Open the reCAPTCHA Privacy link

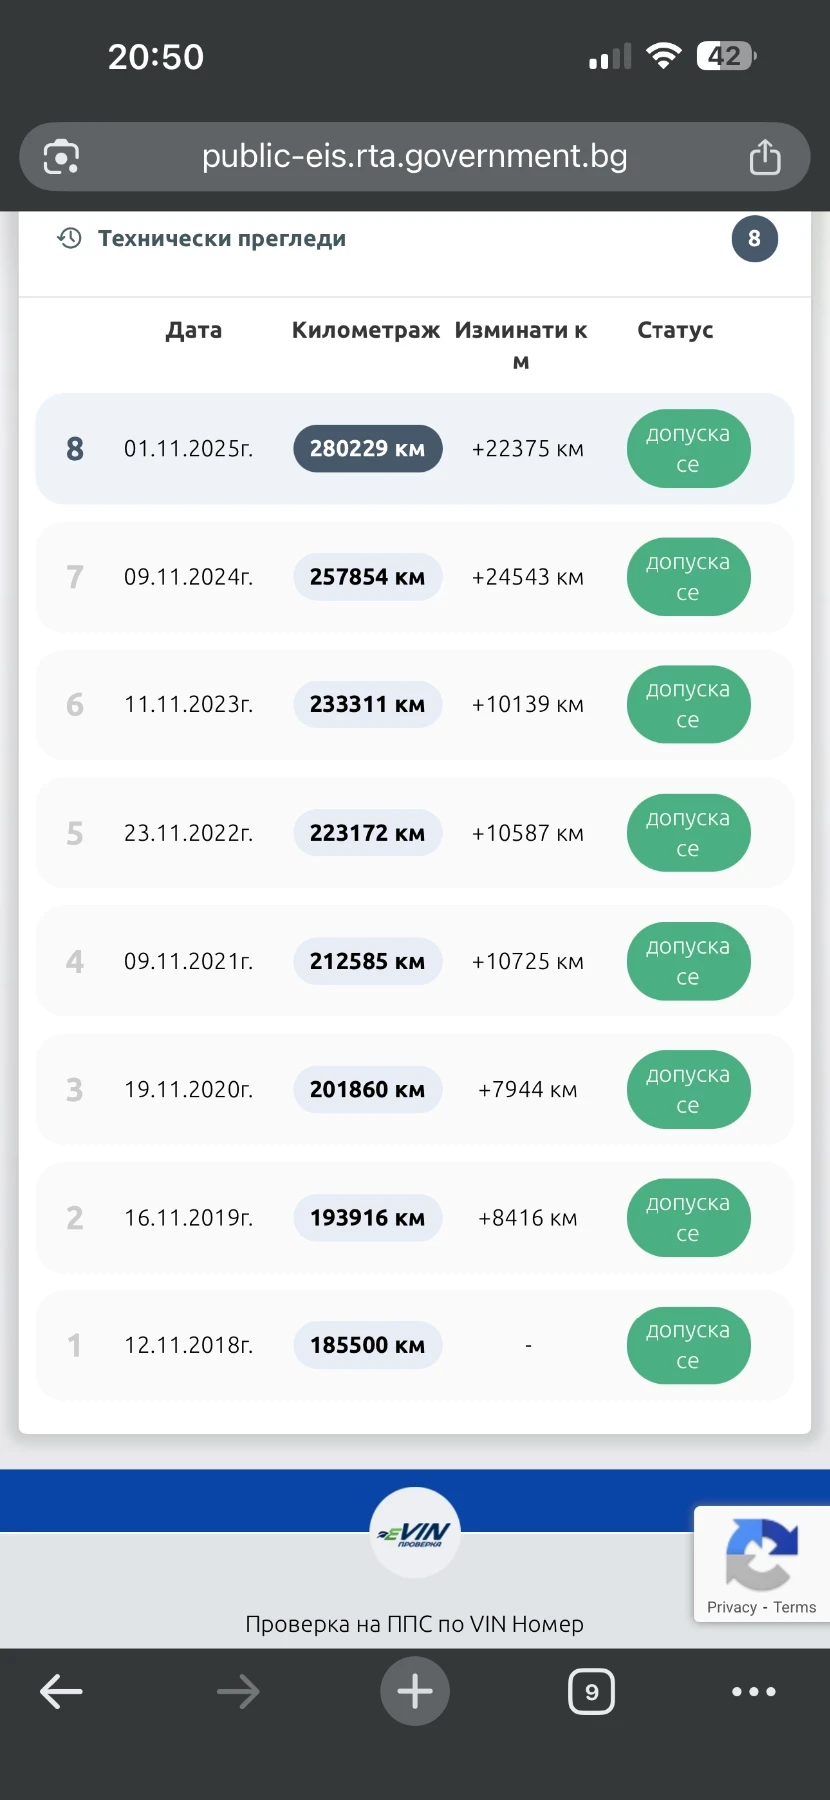731,1607
